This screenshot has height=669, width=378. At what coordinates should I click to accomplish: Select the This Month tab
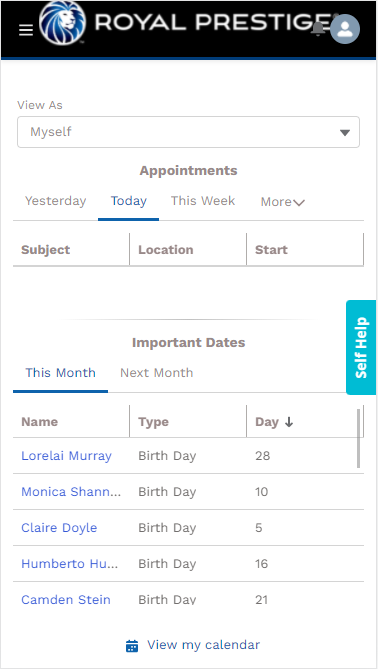[60, 373]
